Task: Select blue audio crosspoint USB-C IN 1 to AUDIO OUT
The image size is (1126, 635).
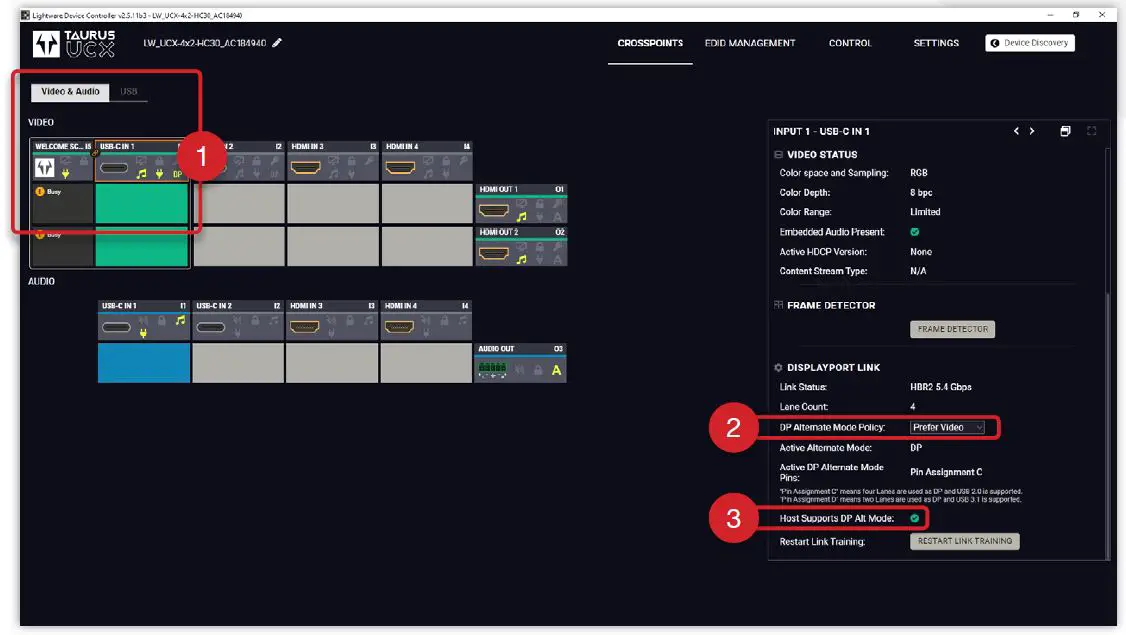Action: (x=144, y=363)
